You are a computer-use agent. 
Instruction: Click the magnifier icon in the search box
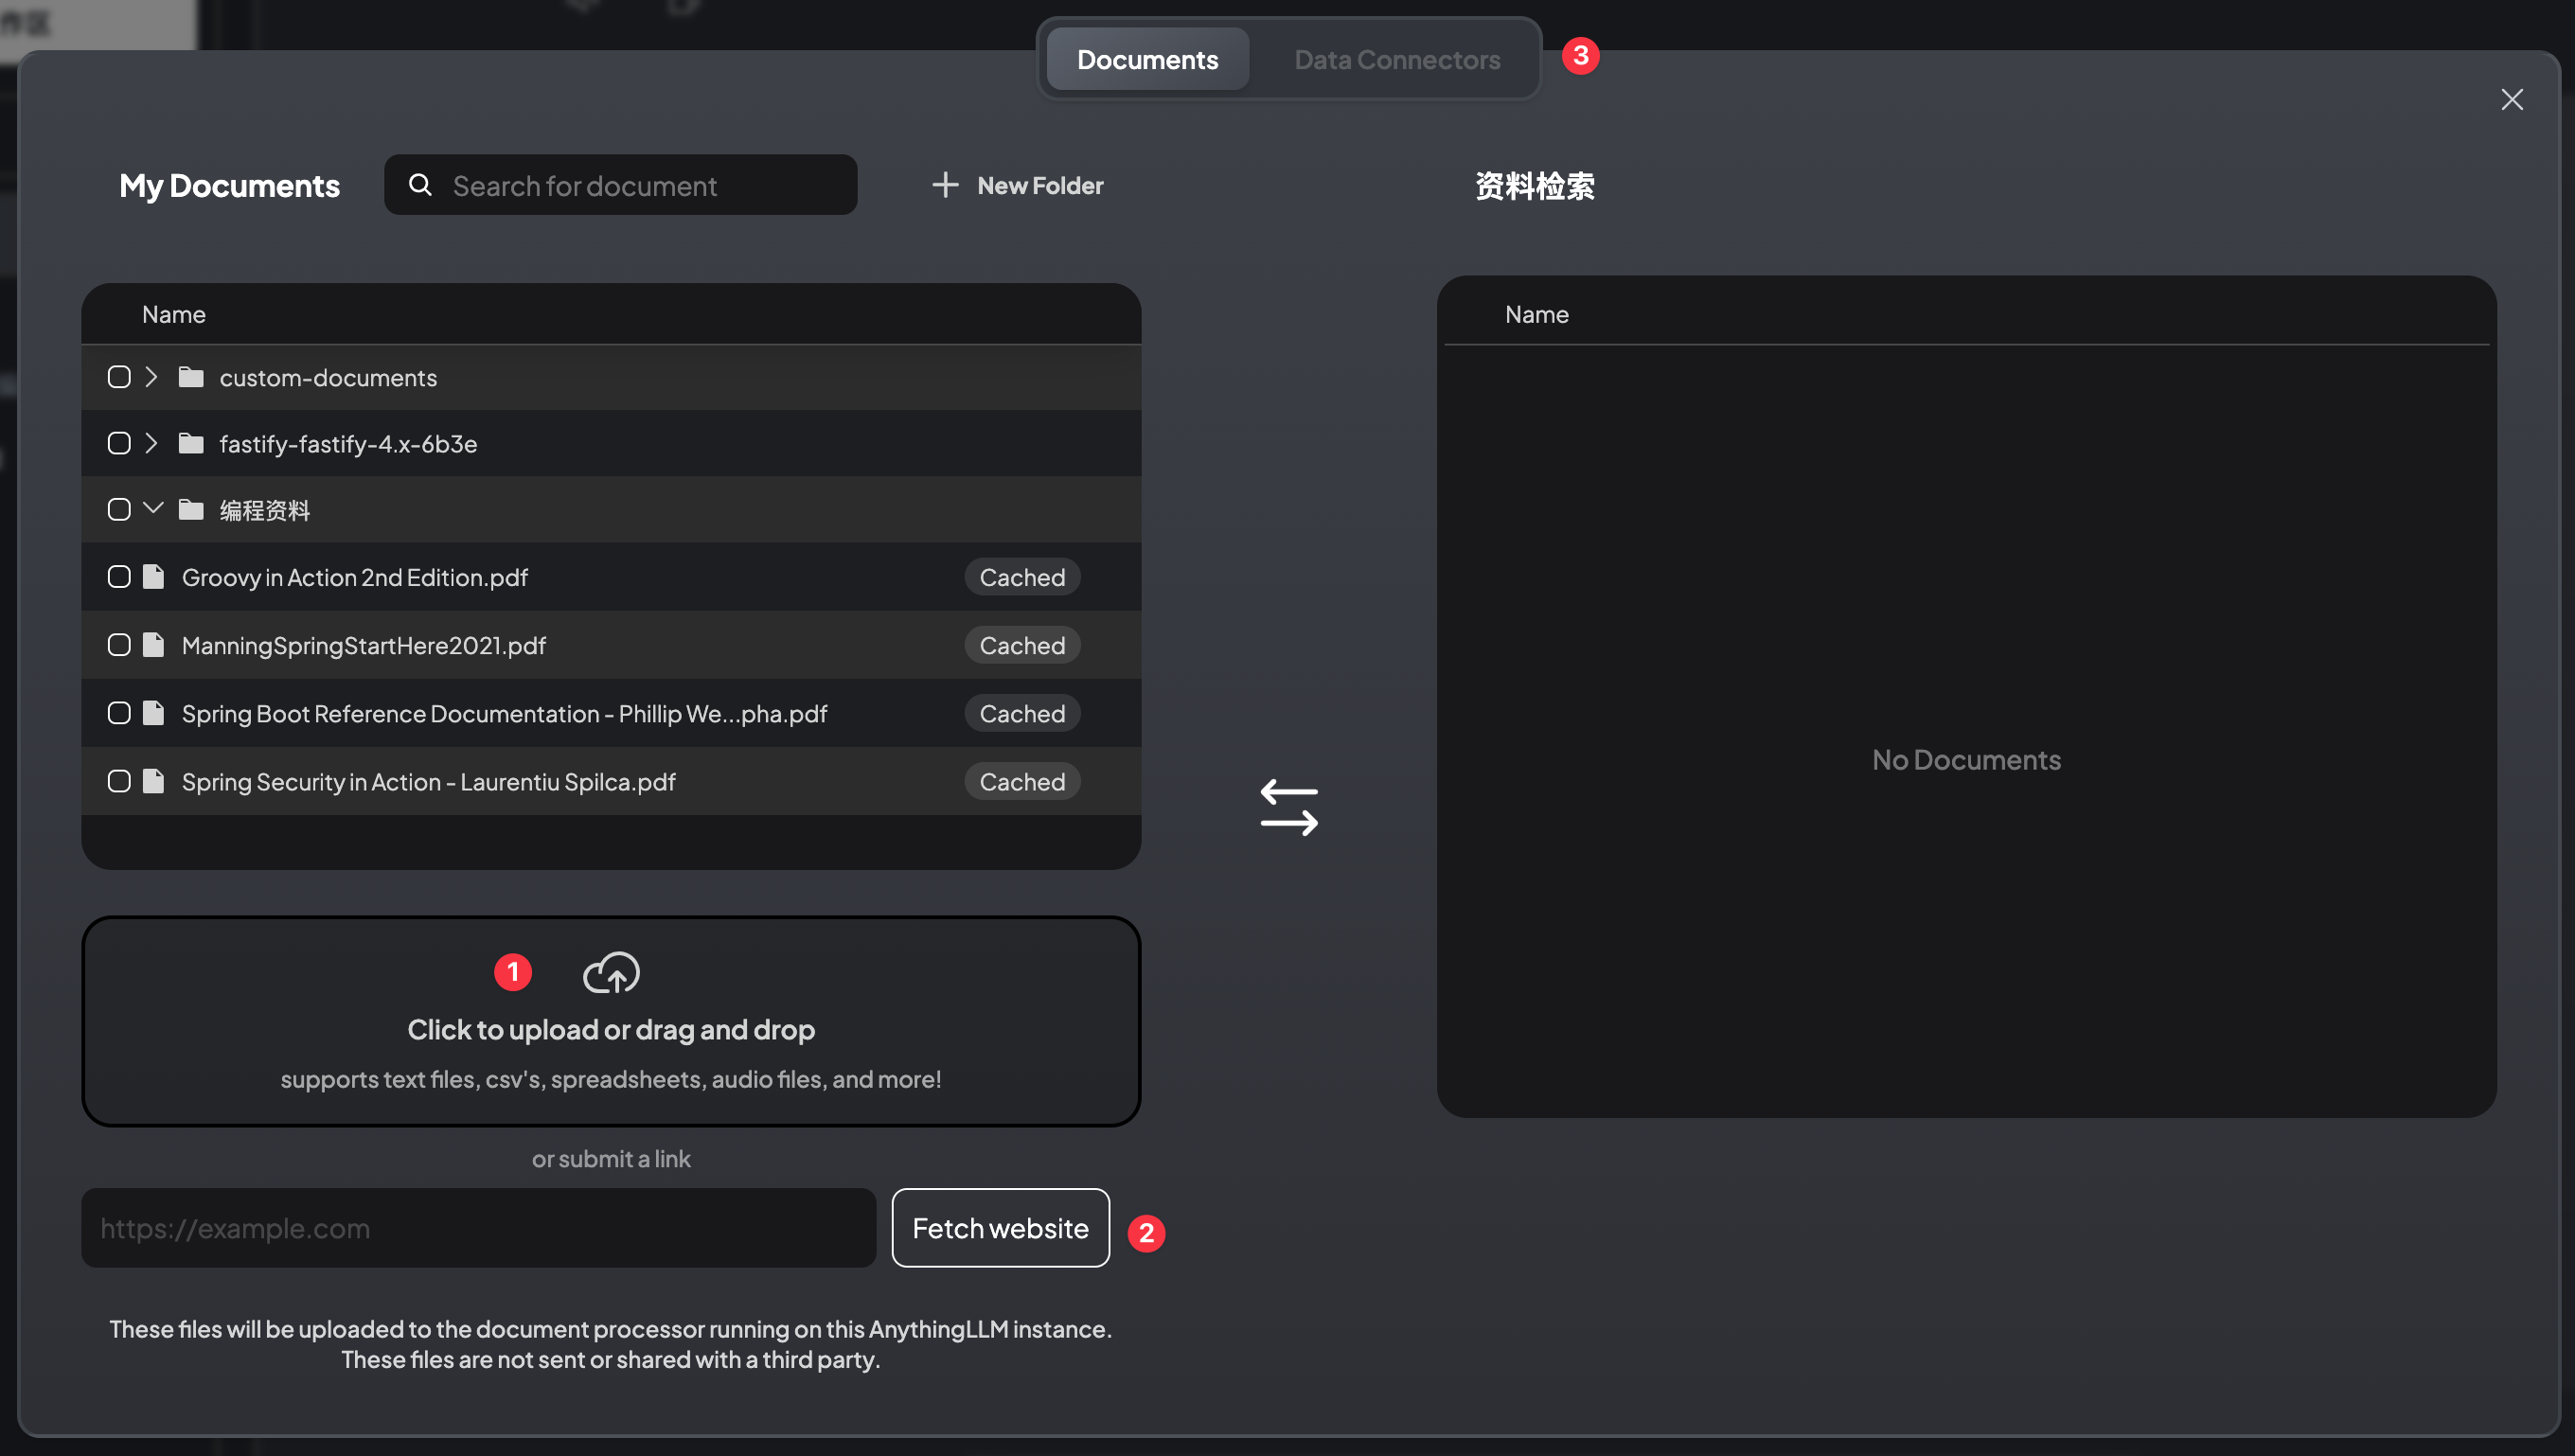pyautogui.click(x=420, y=185)
